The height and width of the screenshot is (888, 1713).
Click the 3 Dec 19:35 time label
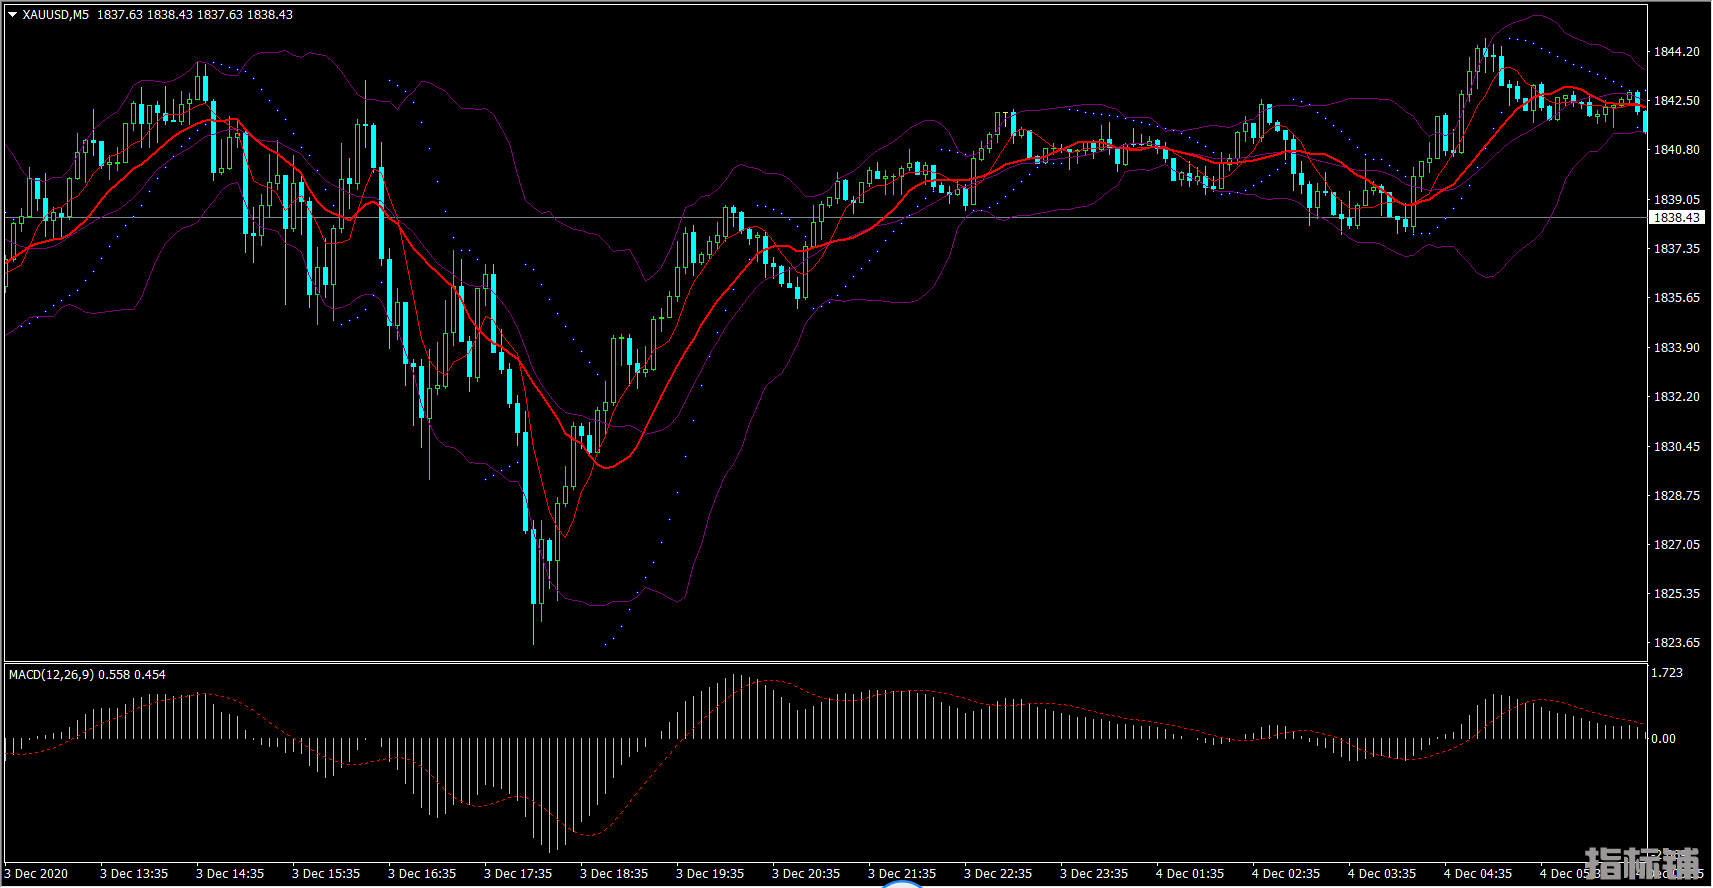point(710,874)
